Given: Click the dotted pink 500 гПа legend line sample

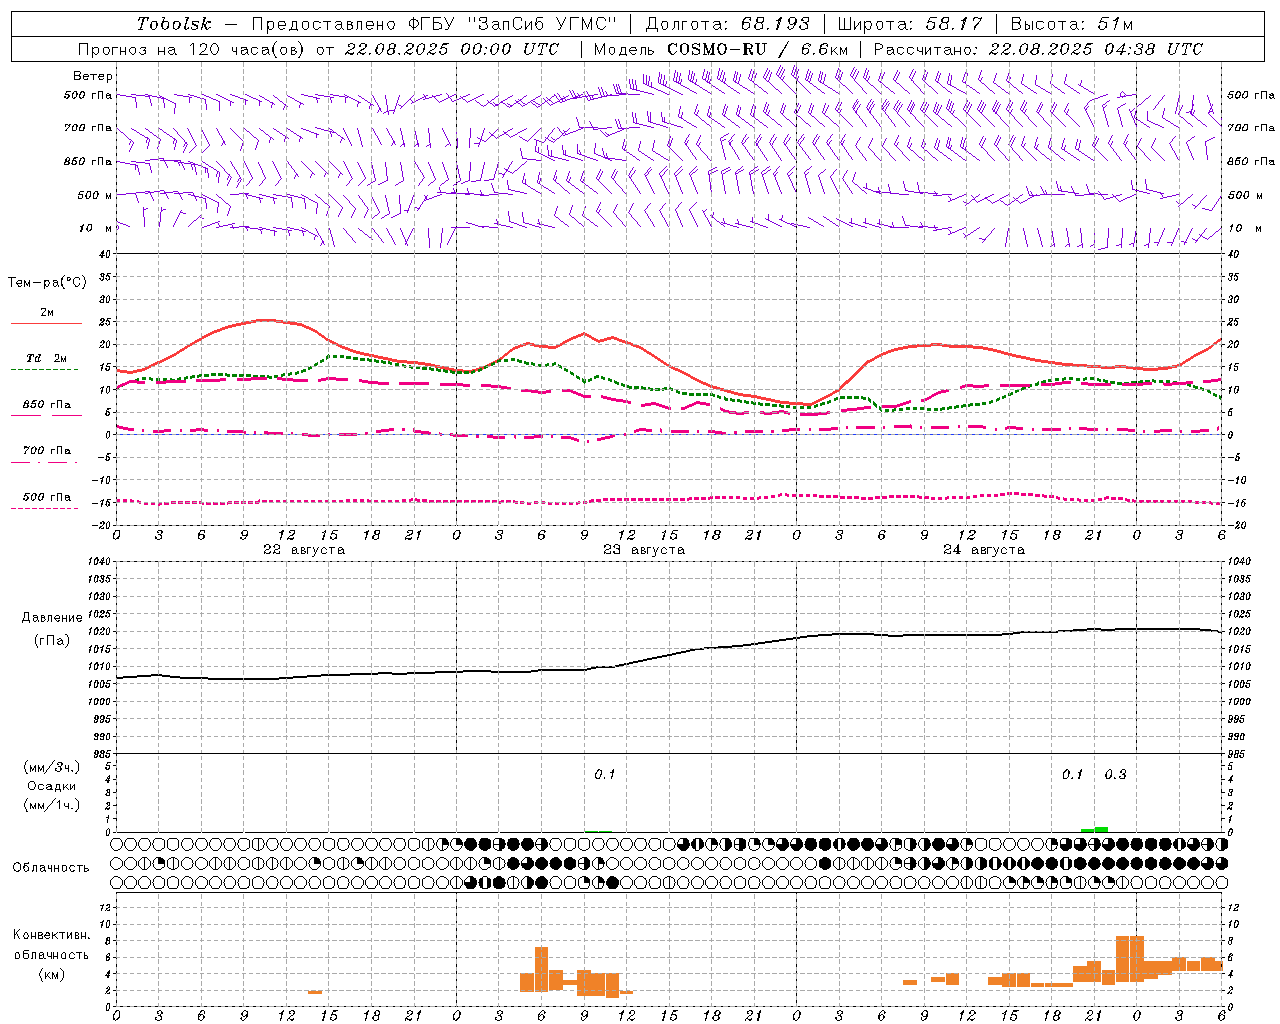Looking at the screenshot, I should tap(44, 508).
